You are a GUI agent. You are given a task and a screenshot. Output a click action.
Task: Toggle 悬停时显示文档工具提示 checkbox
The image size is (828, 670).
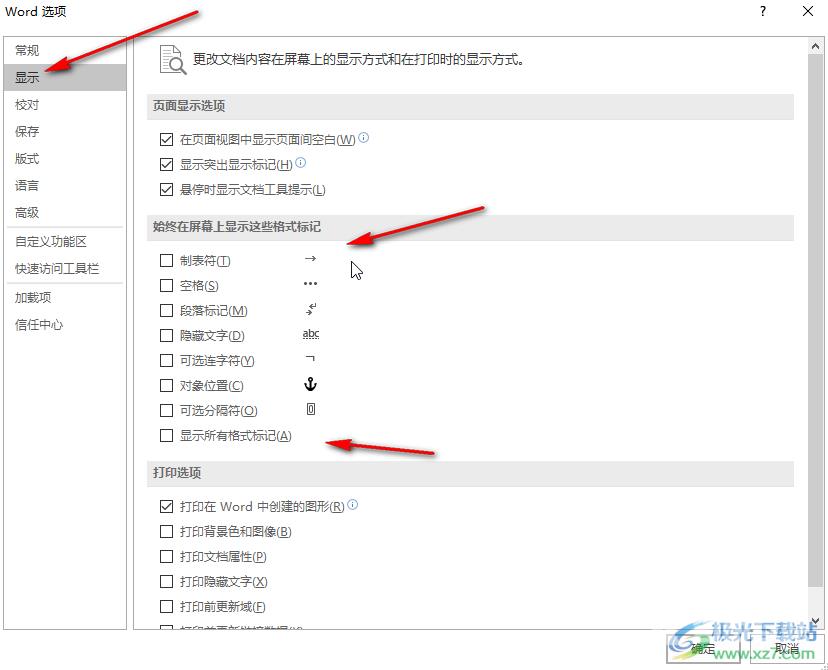(166, 190)
